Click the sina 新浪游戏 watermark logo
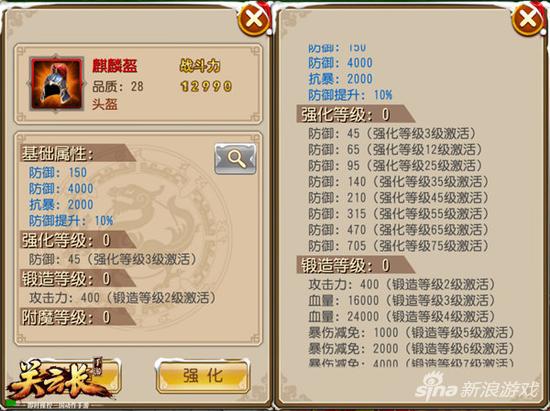Image resolution: width=550 pixels, height=411 pixels. tap(477, 388)
